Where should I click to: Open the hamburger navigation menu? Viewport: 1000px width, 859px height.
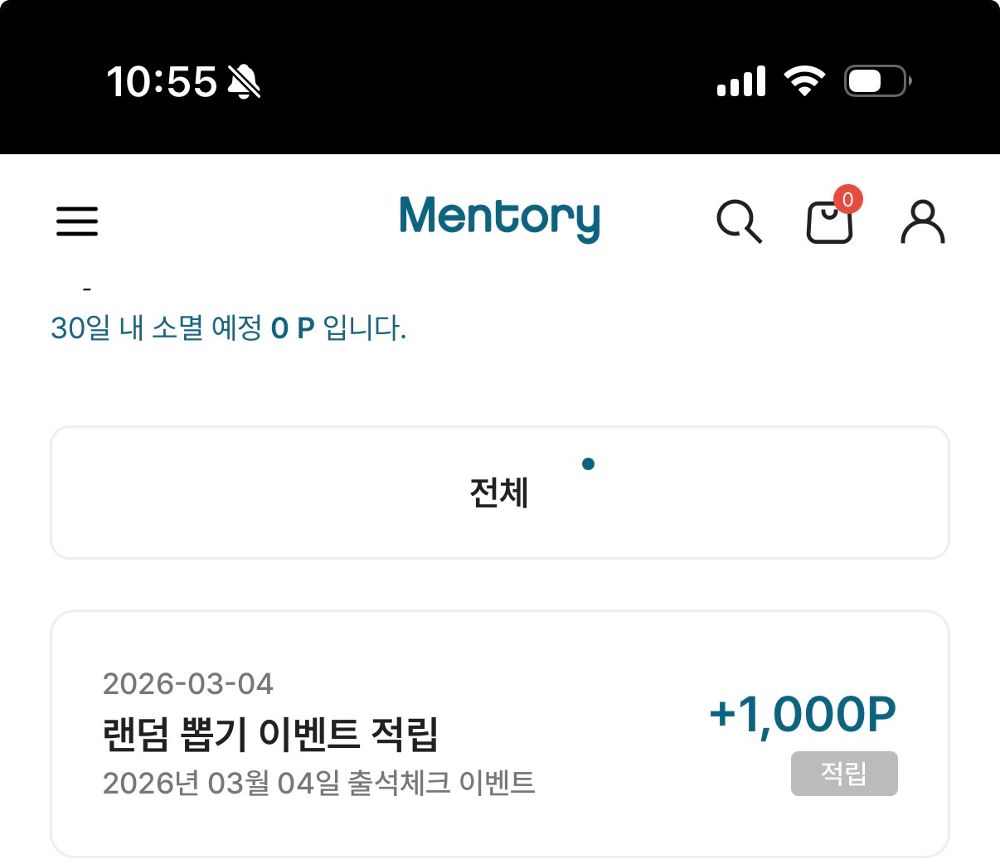point(77,221)
